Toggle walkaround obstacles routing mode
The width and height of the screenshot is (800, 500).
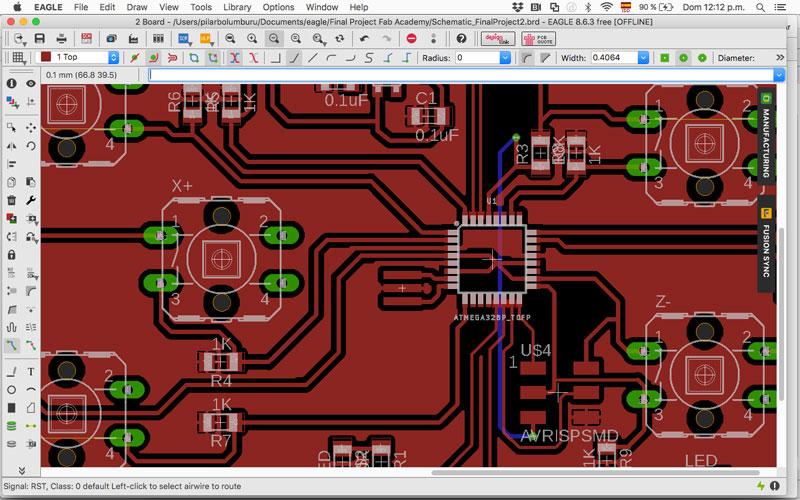tap(154, 58)
